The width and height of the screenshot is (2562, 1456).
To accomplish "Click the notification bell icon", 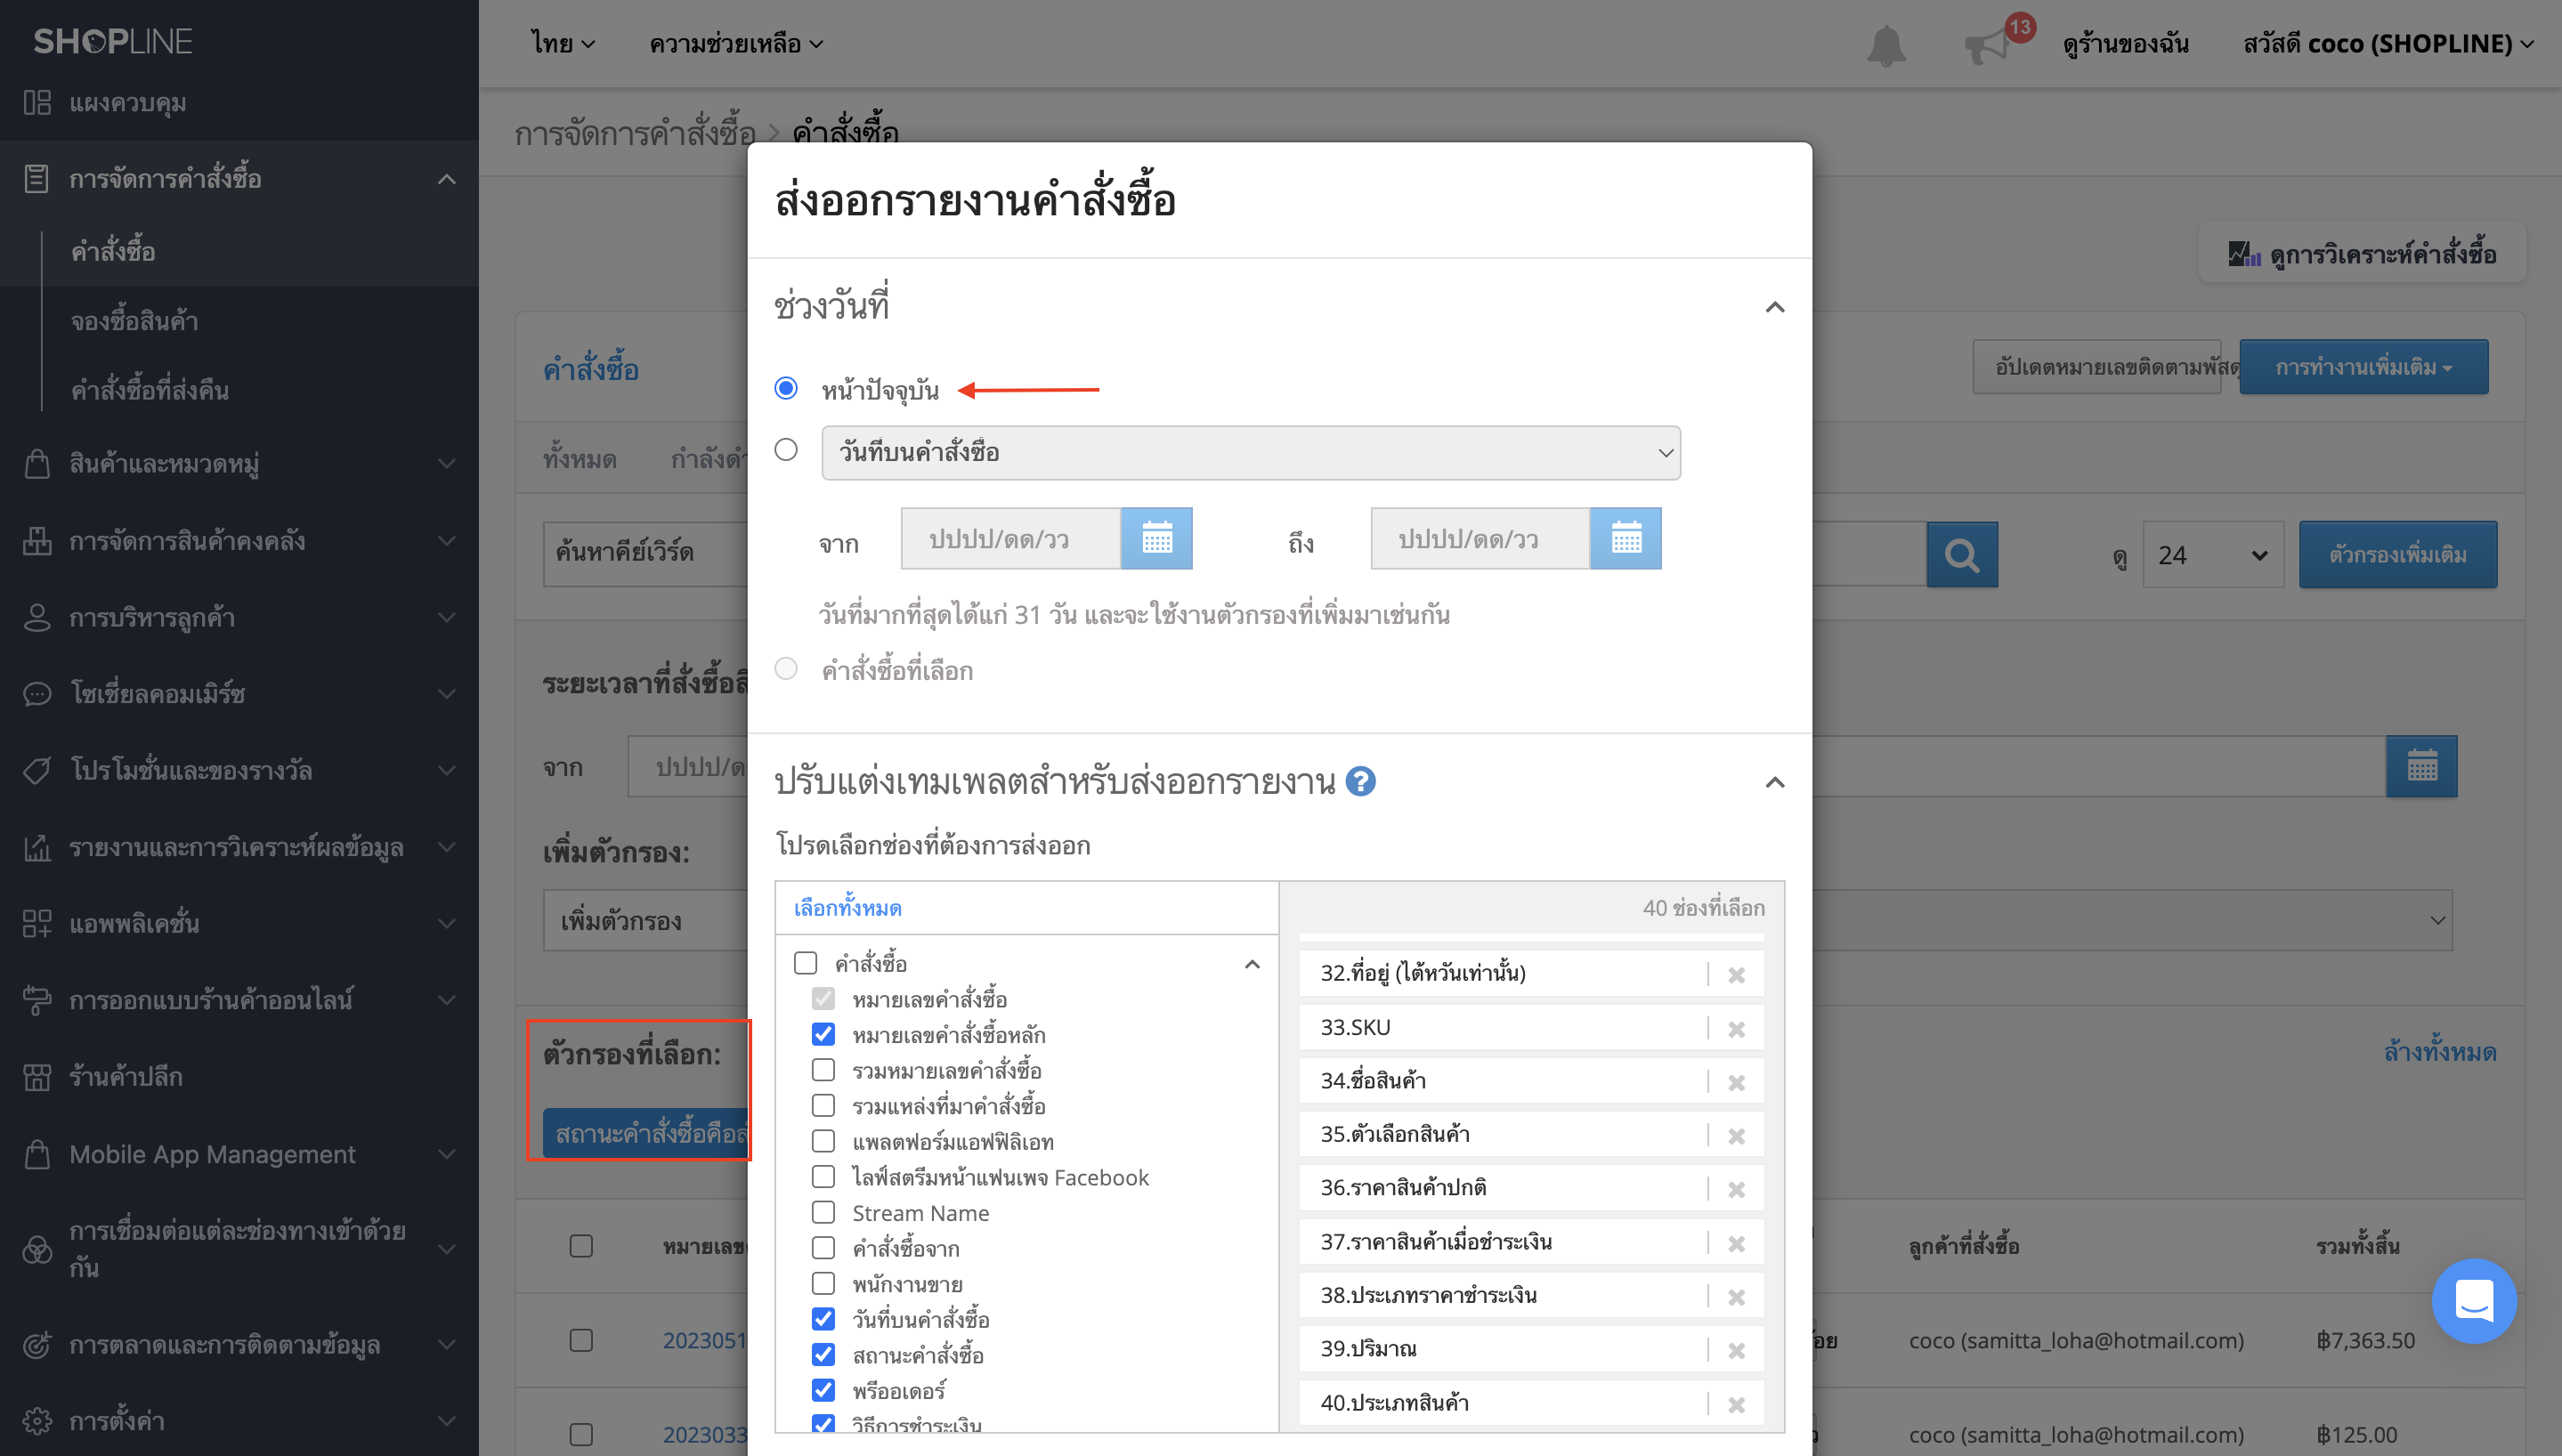I will pos(1886,45).
